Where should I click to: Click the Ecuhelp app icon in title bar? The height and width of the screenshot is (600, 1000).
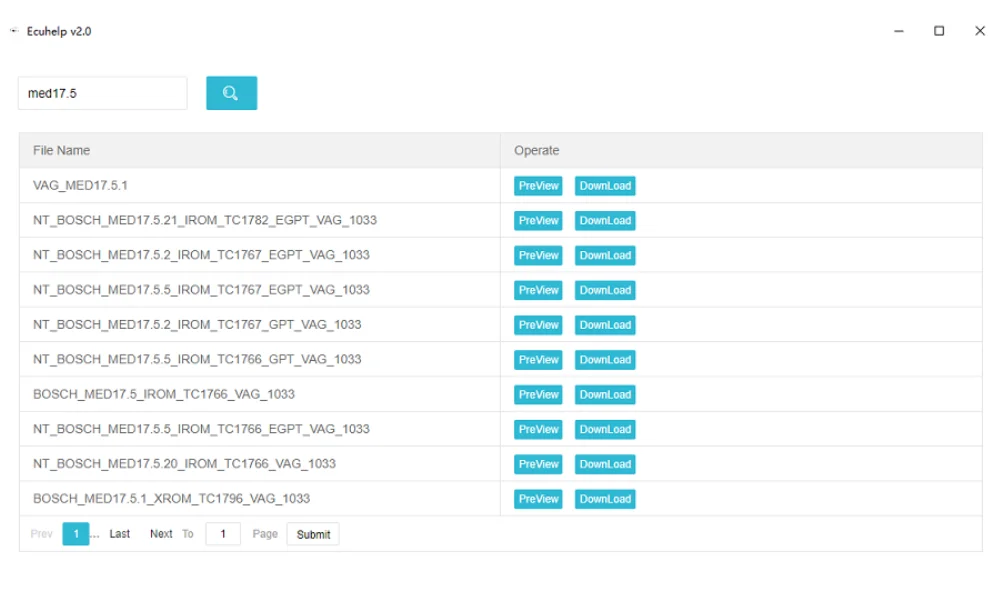pos(14,31)
